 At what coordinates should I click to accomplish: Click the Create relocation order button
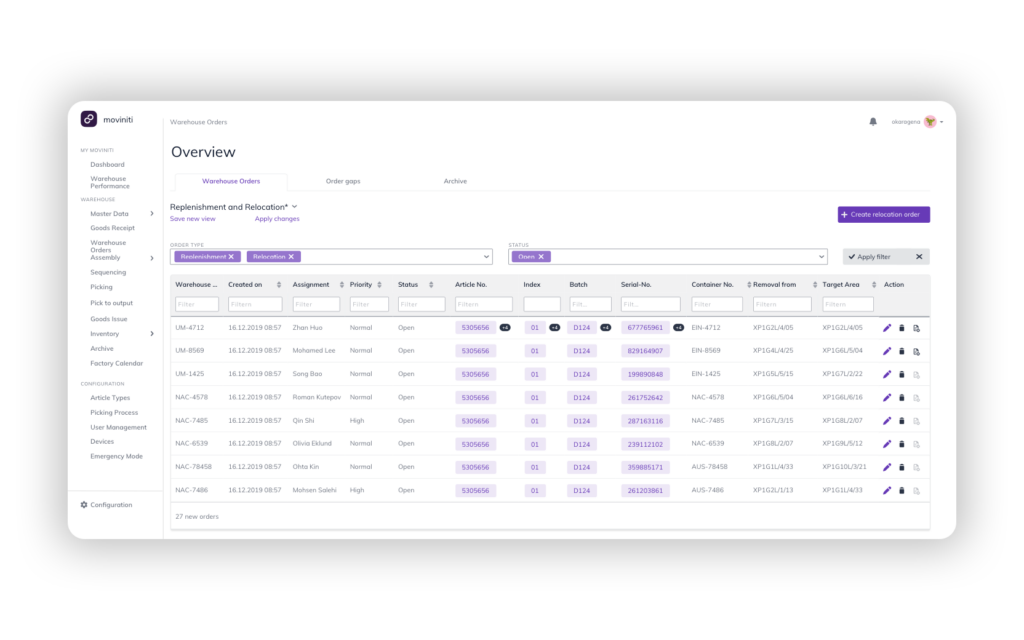point(884,214)
